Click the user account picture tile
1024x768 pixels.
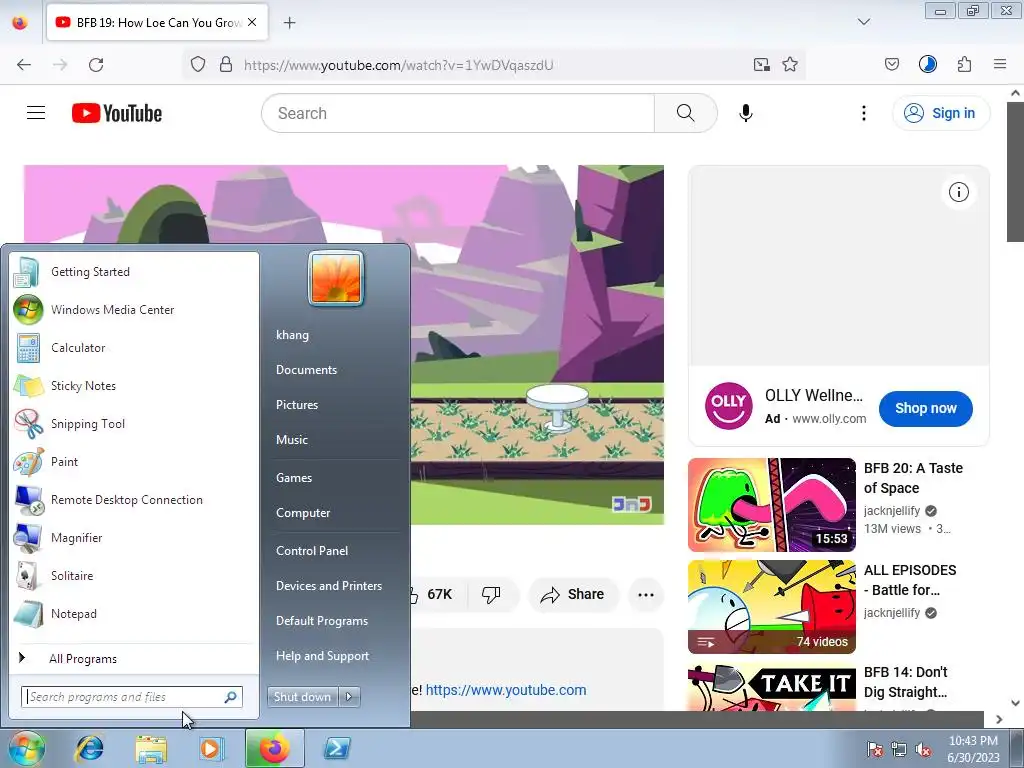pos(336,278)
